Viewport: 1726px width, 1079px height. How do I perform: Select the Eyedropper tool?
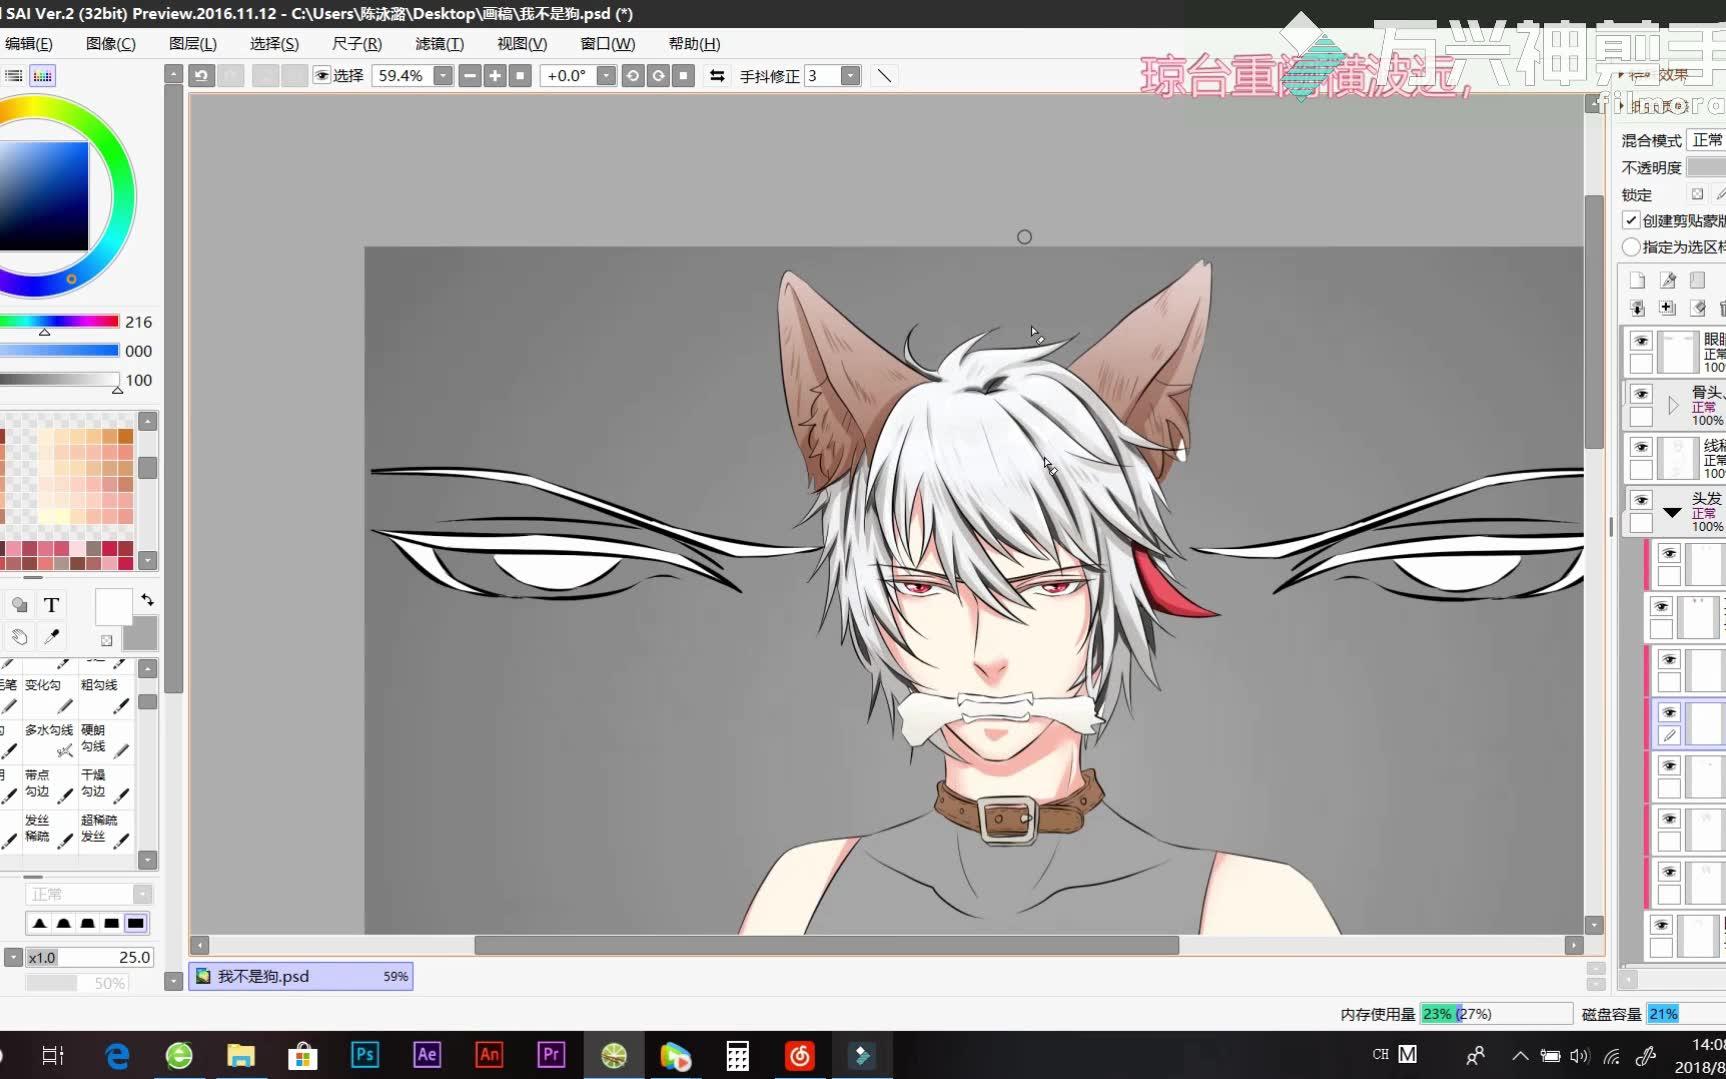pyautogui.click(x=52, y=637)
